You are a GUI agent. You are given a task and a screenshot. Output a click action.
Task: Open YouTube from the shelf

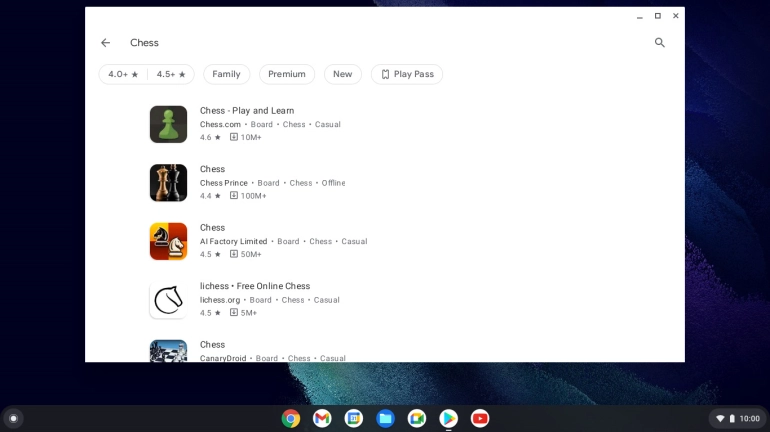[x=480, y=418]
